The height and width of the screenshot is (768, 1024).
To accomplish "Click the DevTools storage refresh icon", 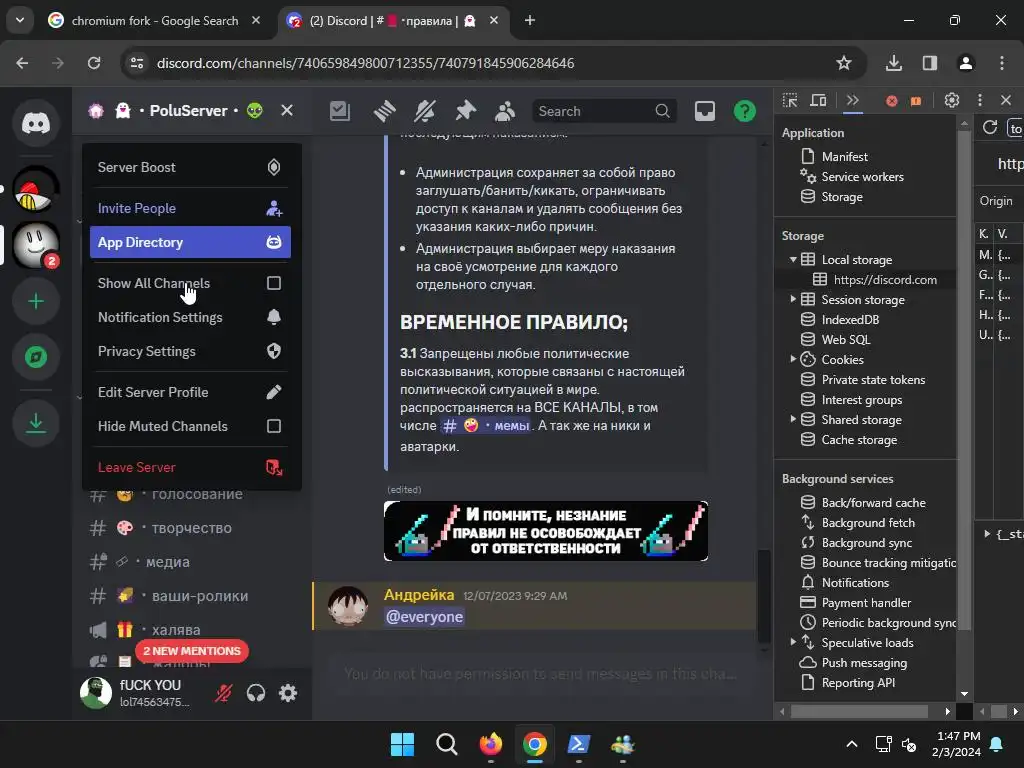I will [x=990, y=127].
